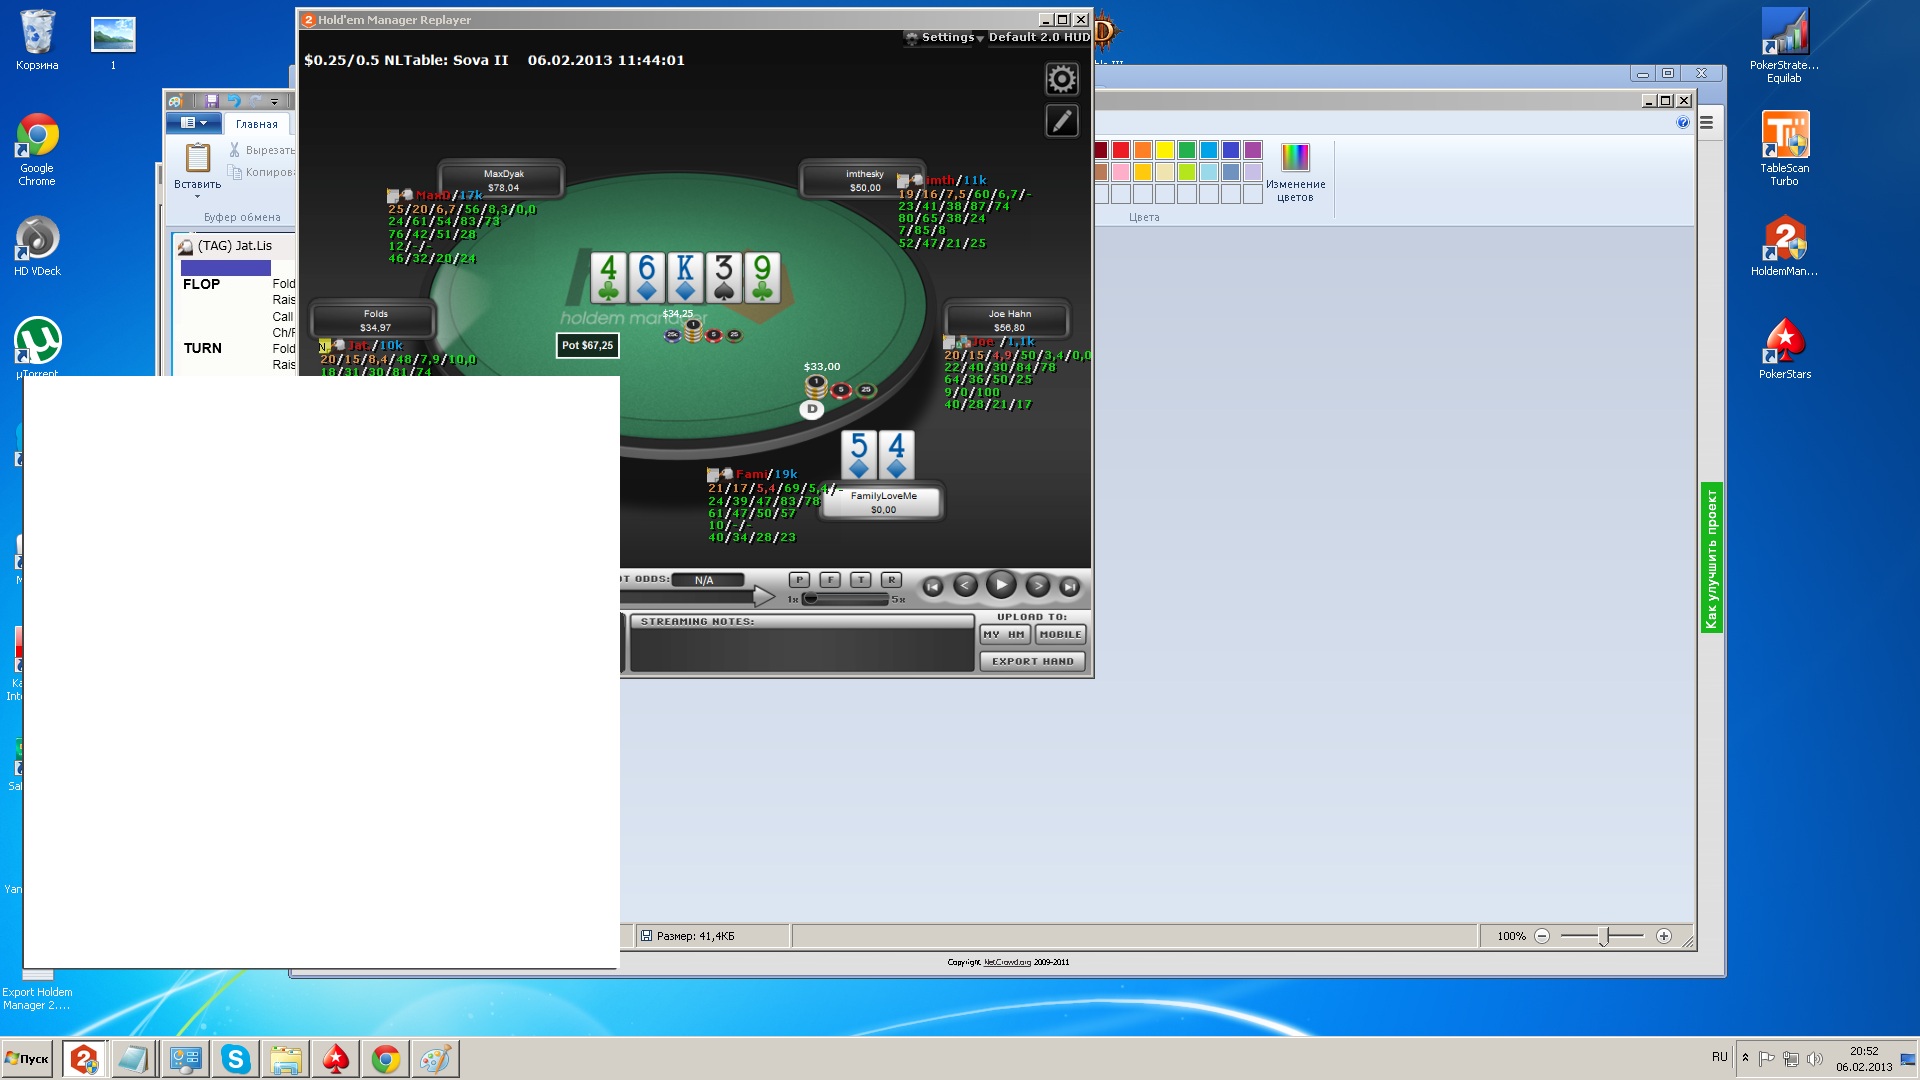
Task: Open HD VDeck desktop shortcut
Action: 37,247
